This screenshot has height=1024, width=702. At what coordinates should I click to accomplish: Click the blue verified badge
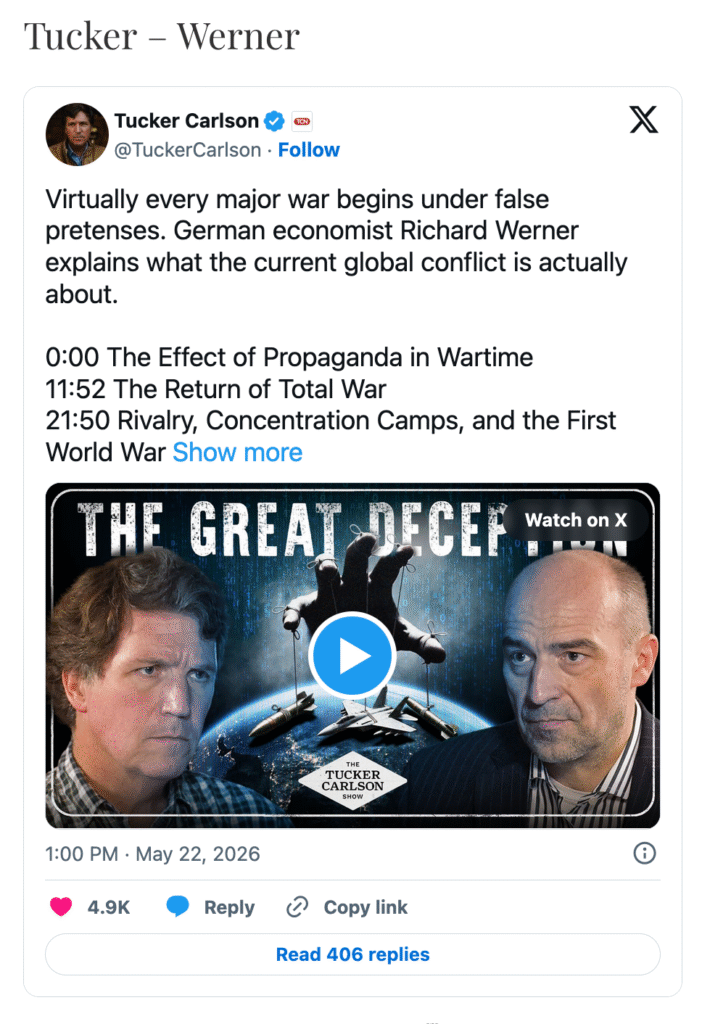tap(274, 121)
